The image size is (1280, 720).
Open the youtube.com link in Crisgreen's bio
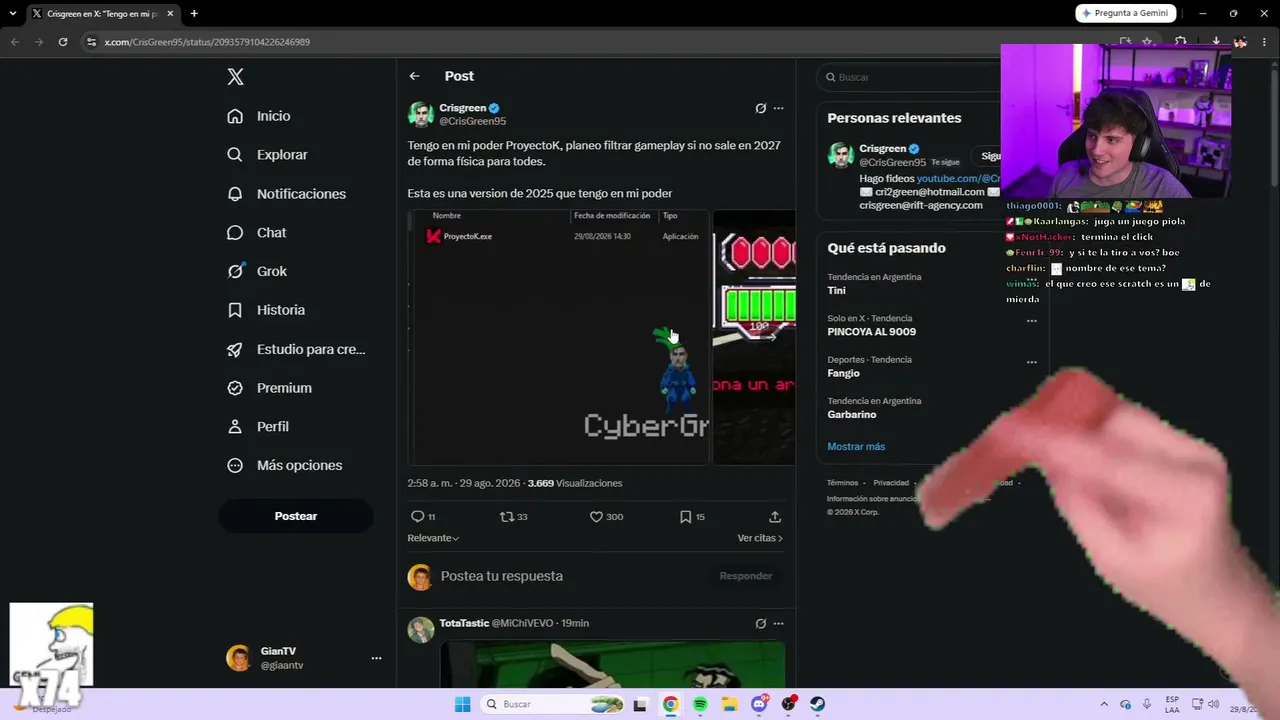[x=958, y=179]
